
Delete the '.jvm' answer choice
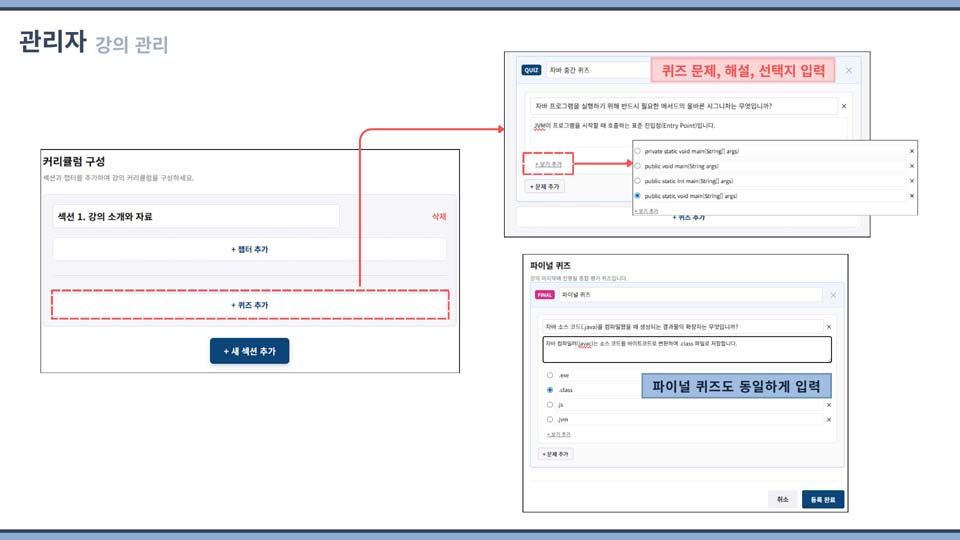click(828, 420)
